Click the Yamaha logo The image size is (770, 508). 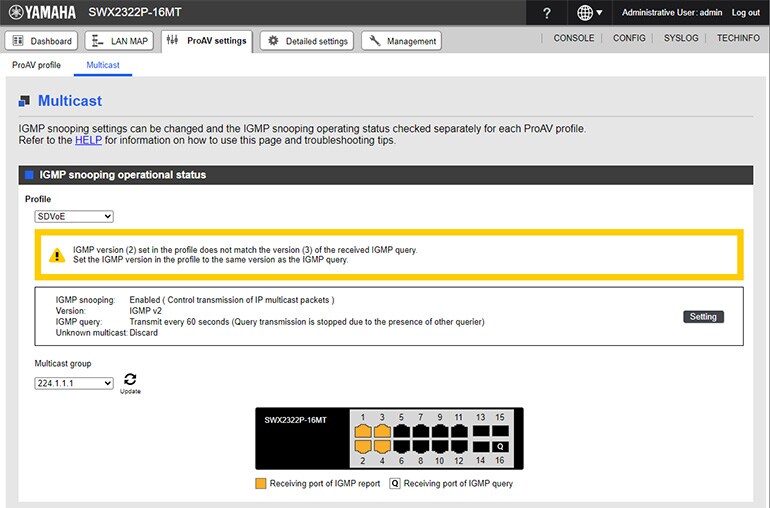(x=40, y=13)
